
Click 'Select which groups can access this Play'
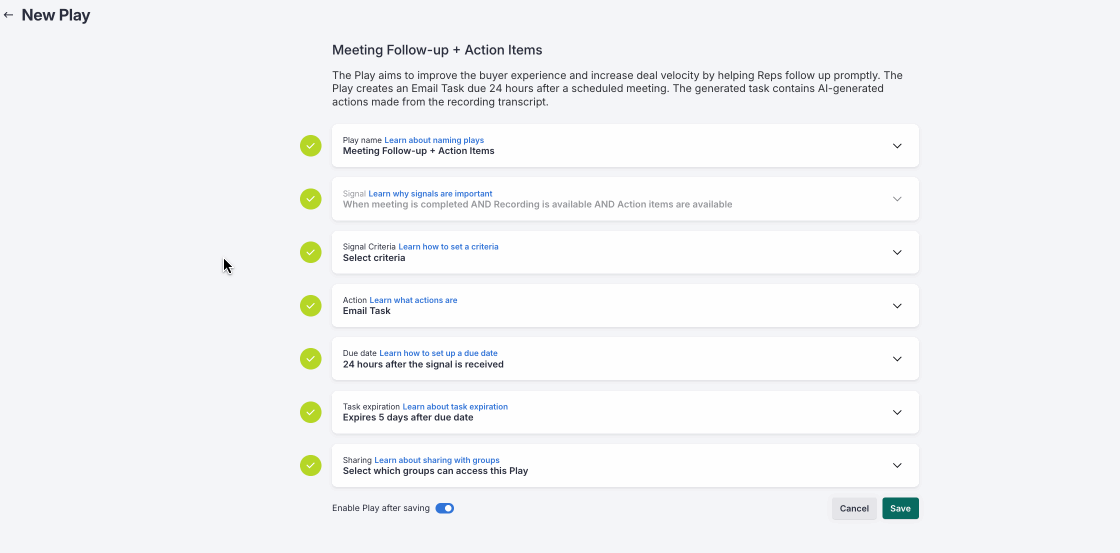435,471
